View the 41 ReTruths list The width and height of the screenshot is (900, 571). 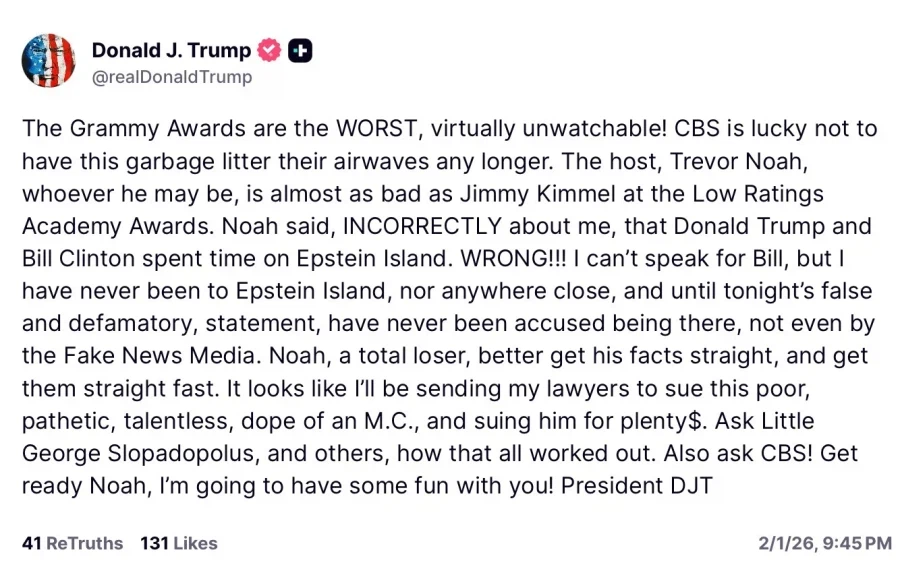pos(72,543)
